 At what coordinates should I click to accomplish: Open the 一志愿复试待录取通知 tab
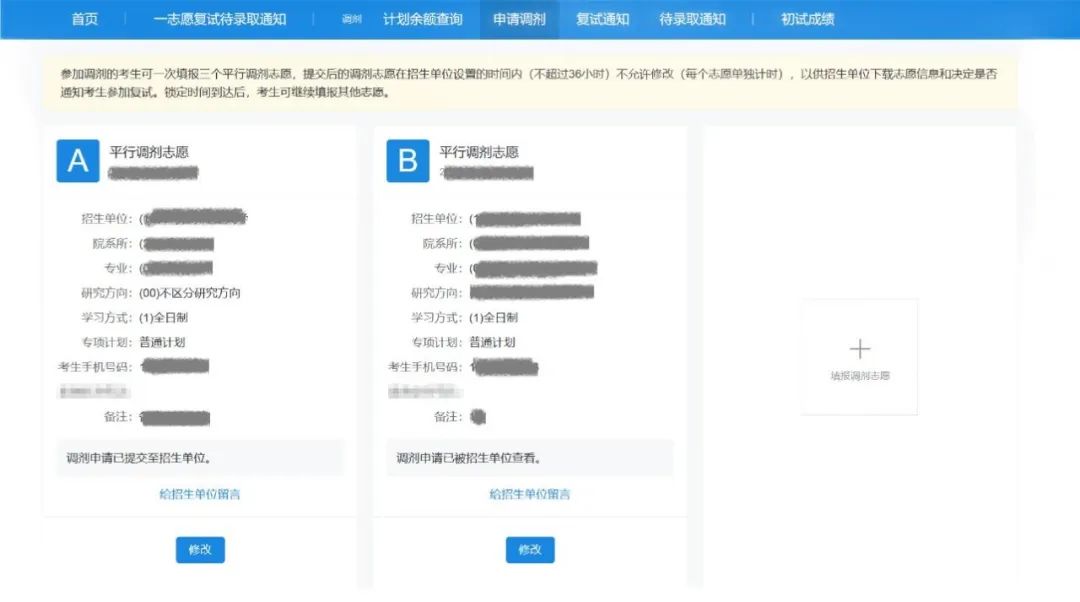pyautogui.click(x=221, y=18)
